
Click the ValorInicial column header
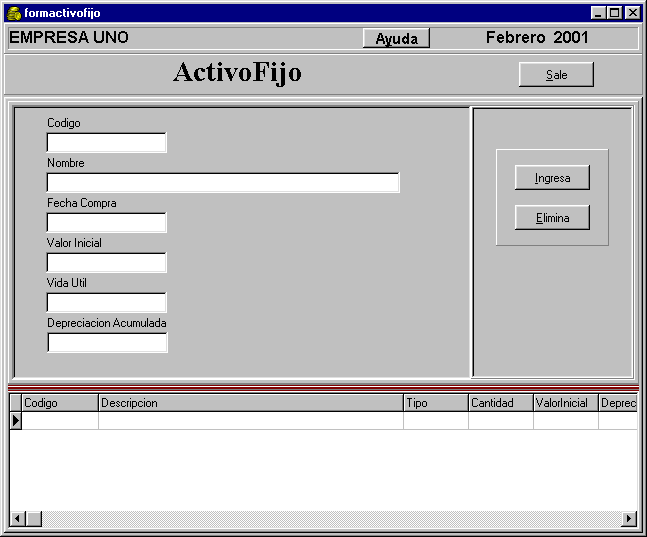[x=566, y=403]
